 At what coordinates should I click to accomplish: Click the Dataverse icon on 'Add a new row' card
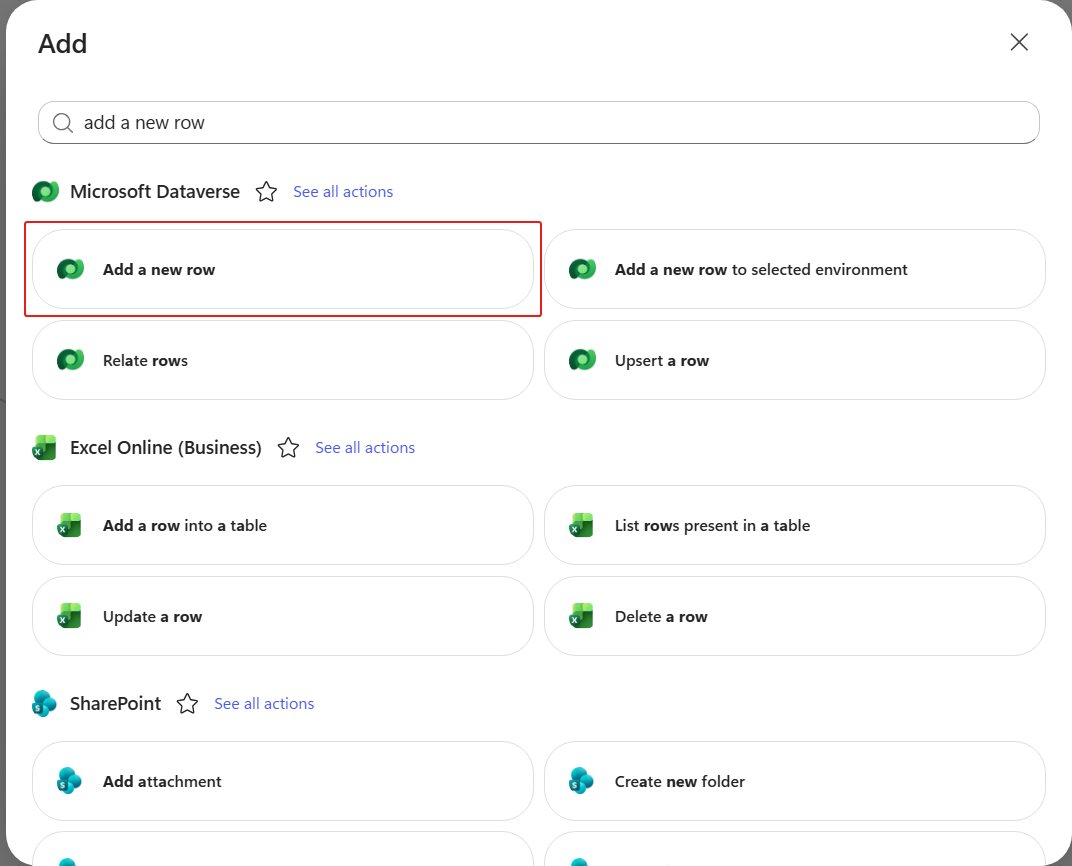tap(70, 269)
